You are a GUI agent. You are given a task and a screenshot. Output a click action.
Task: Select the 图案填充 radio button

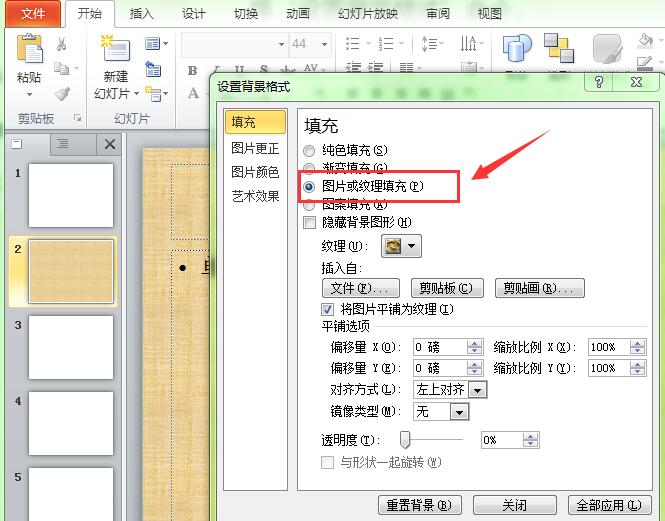pyautogui.click(x=309, y=205)
